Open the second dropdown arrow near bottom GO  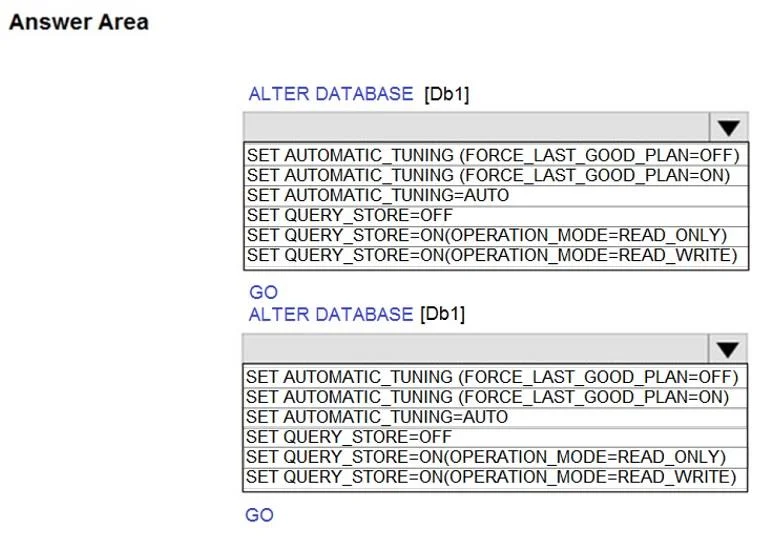tap(727, 349)
